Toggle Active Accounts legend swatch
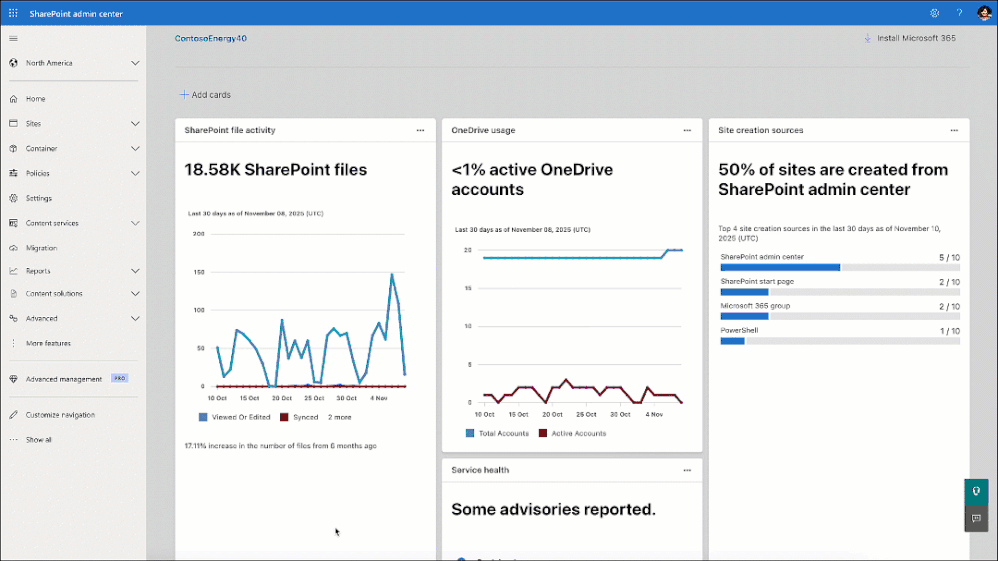This screenshot has height=561, width=998. [543, 433]
